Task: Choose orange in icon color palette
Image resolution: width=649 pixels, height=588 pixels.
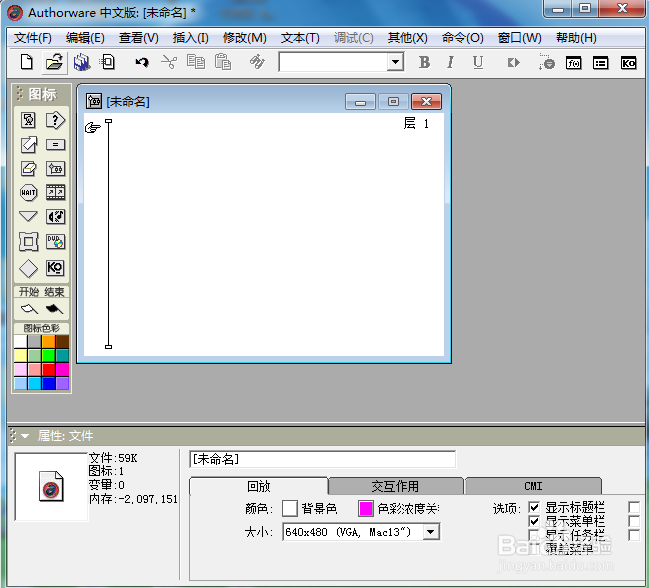Action: (48, 342)
